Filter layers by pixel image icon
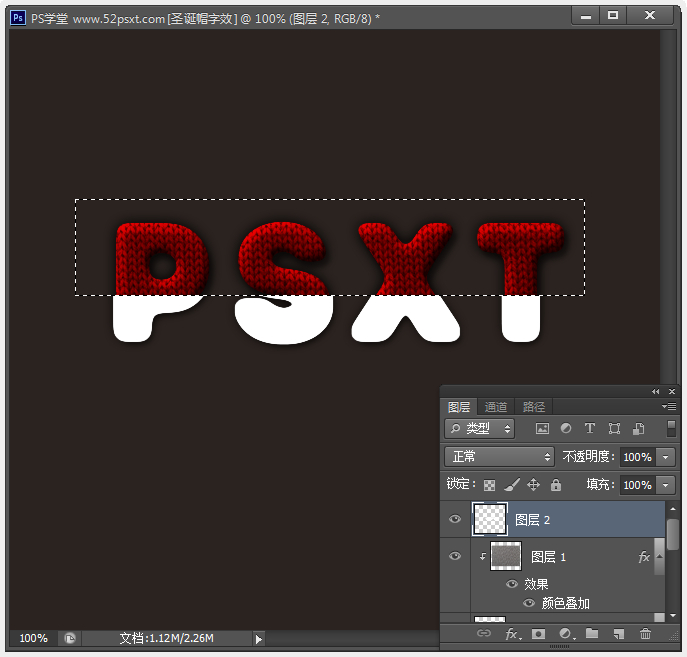Screen dimensions: 687x657 tap(542, 428)
